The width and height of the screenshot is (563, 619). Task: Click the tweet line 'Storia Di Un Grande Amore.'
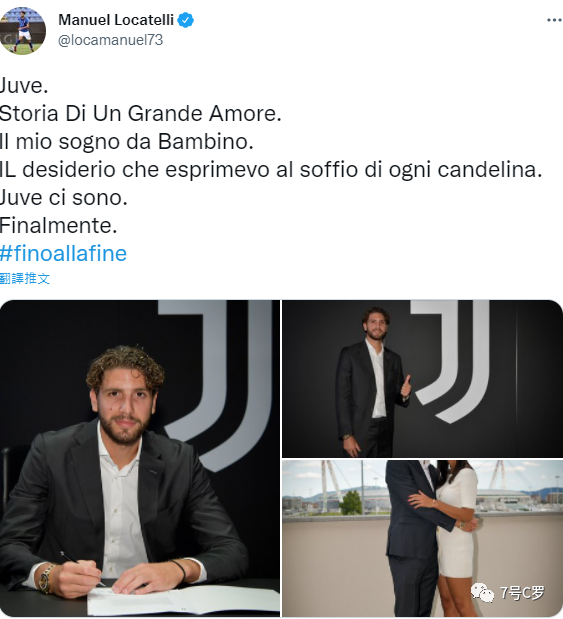click(141, 114)
